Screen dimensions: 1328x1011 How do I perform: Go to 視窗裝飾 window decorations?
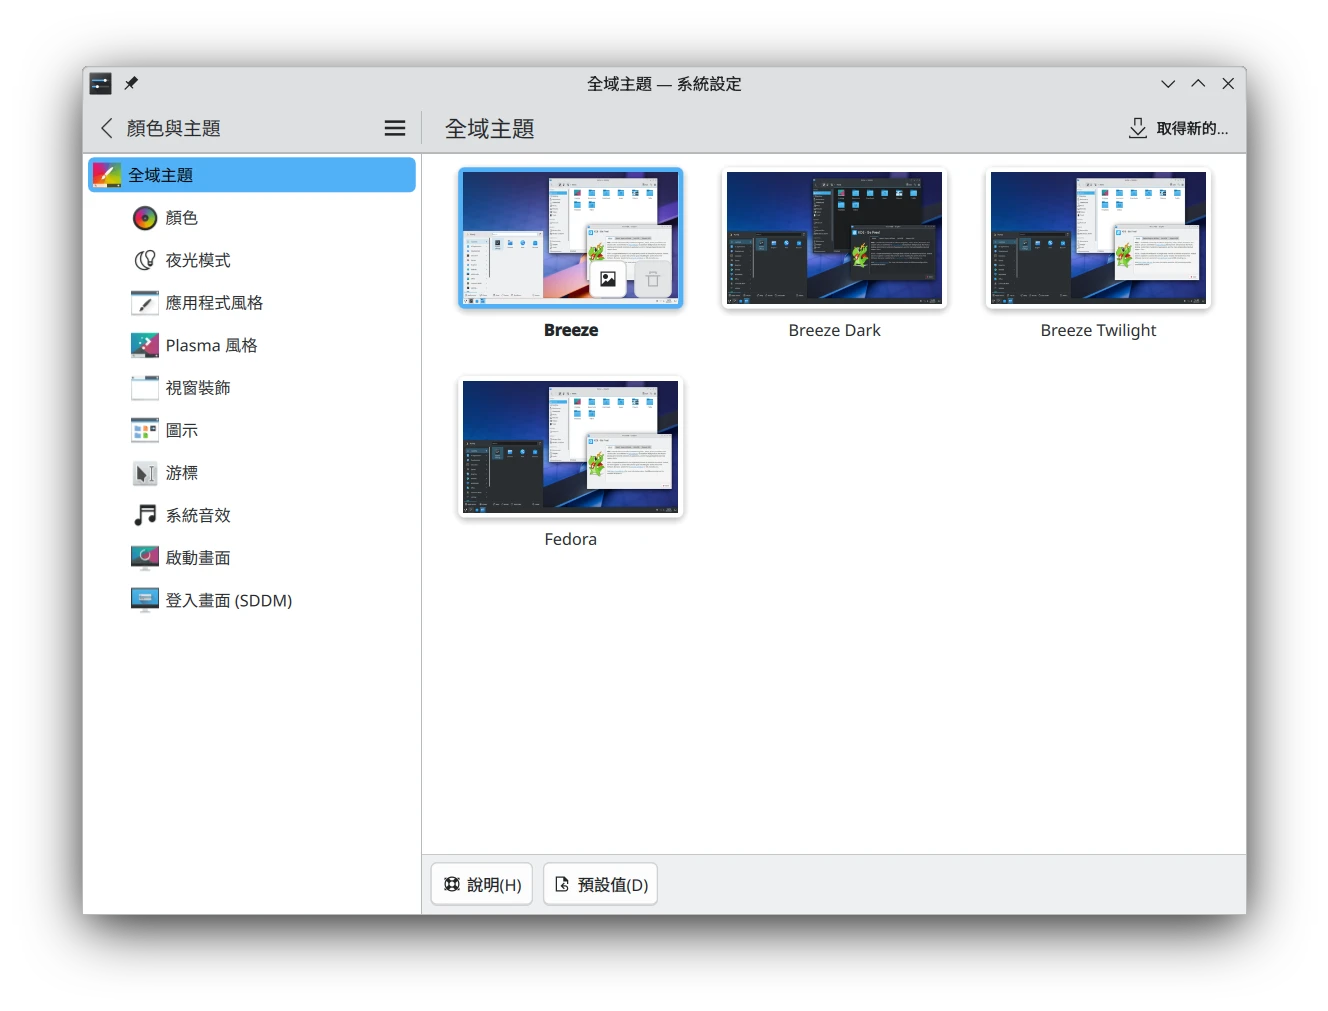click(197, 388)
